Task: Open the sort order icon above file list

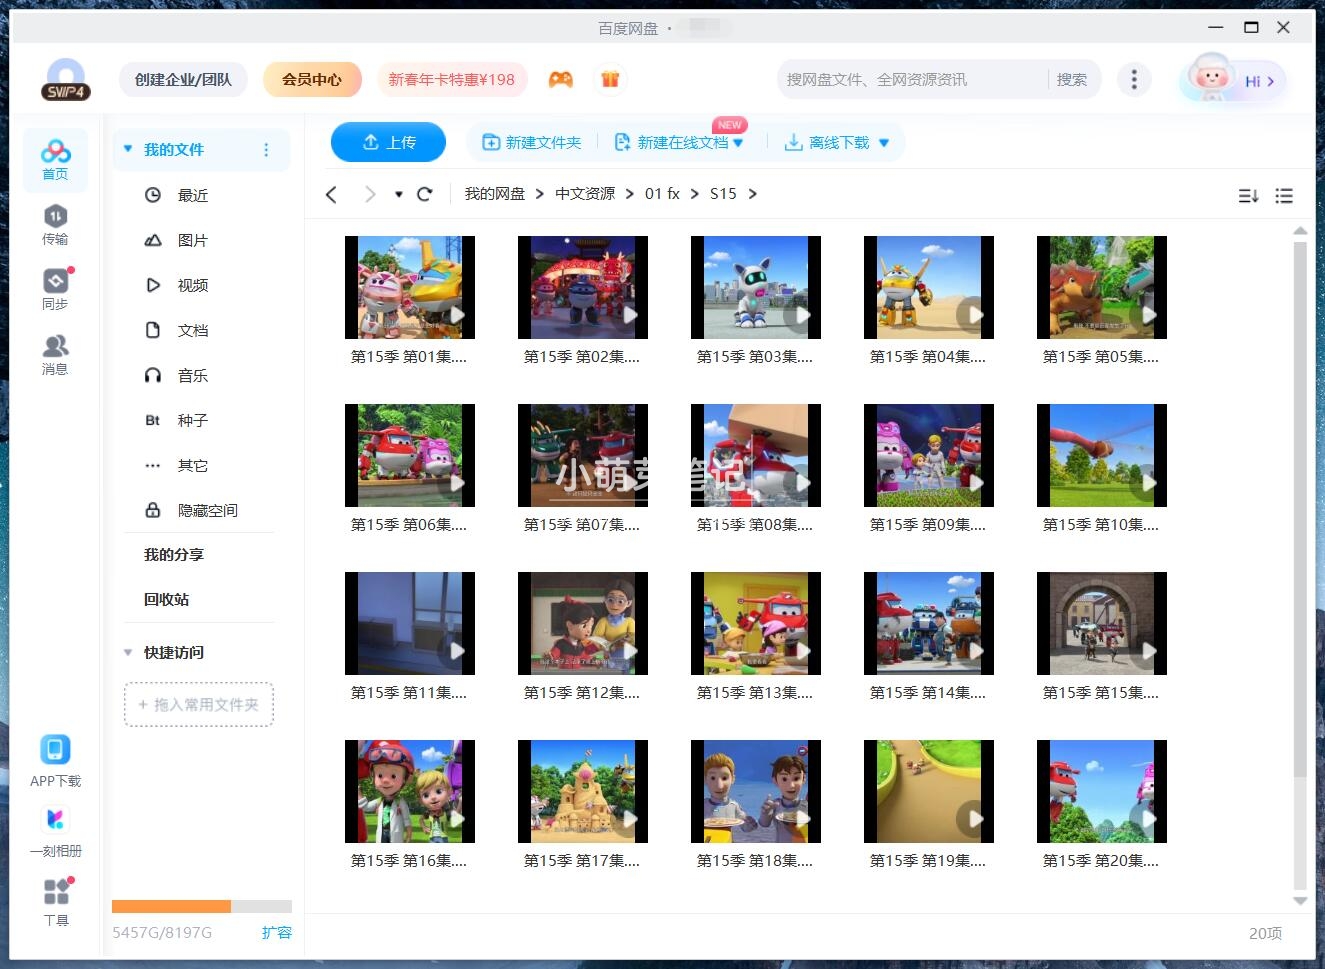Action: pos(1247,196)
